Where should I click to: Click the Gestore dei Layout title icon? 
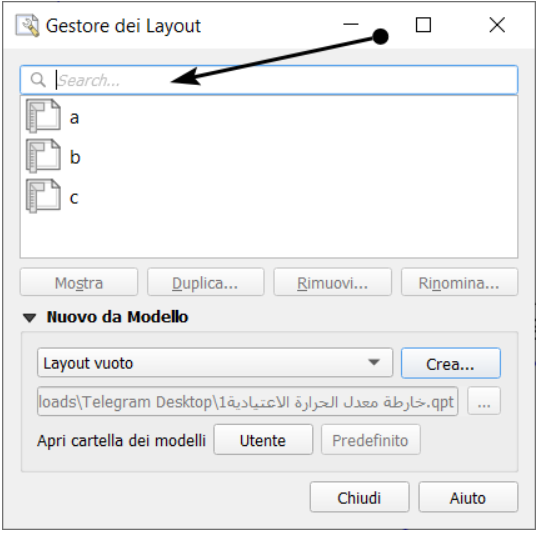(x=27, y=25)
